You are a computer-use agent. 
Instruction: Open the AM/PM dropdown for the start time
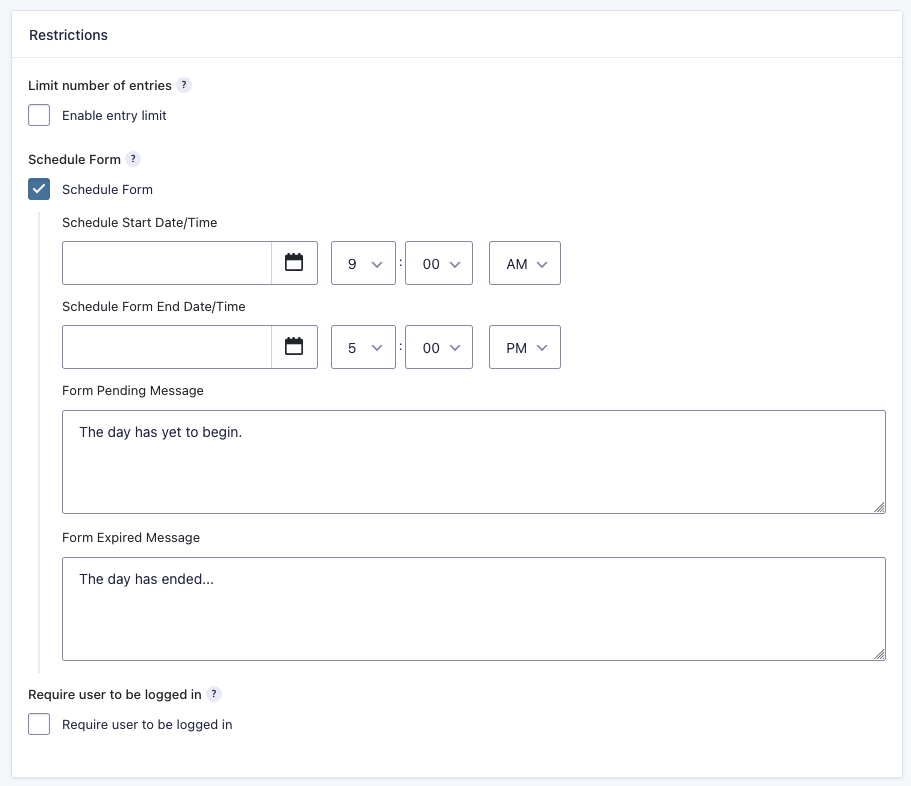[524, 263]
